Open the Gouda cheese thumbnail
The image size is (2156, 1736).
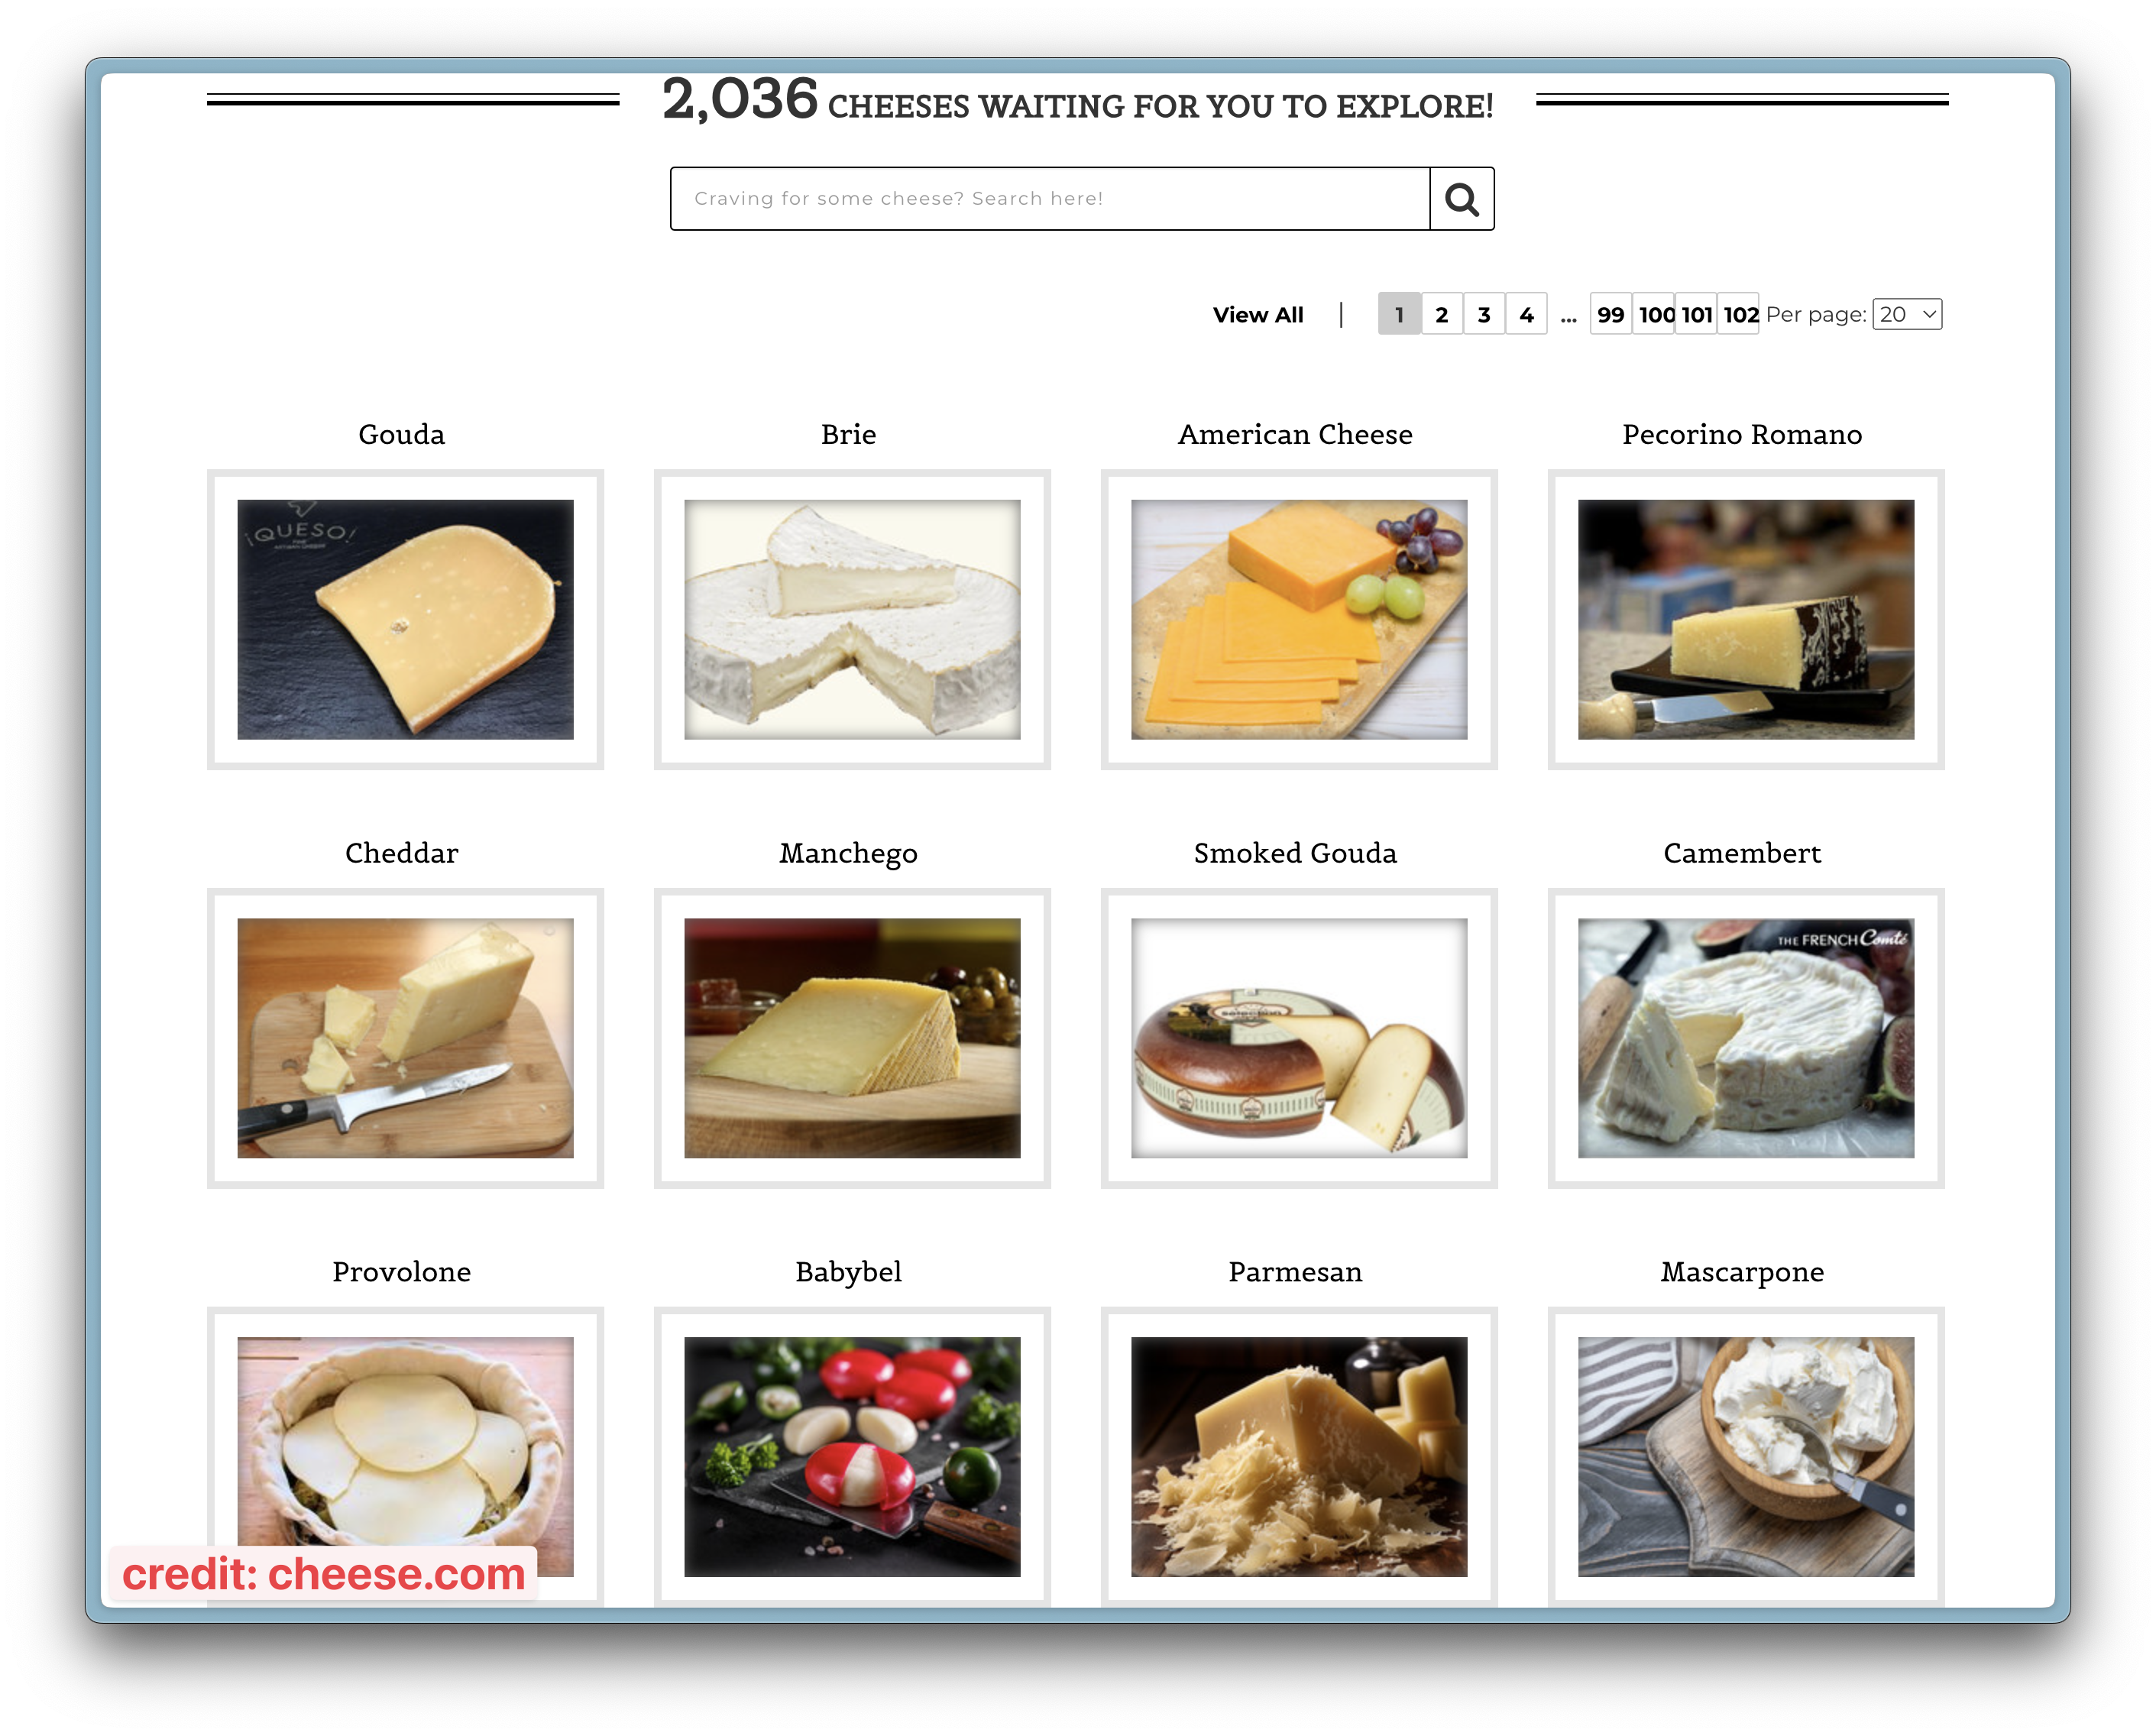pyautogui.click(x=405, y=619)
